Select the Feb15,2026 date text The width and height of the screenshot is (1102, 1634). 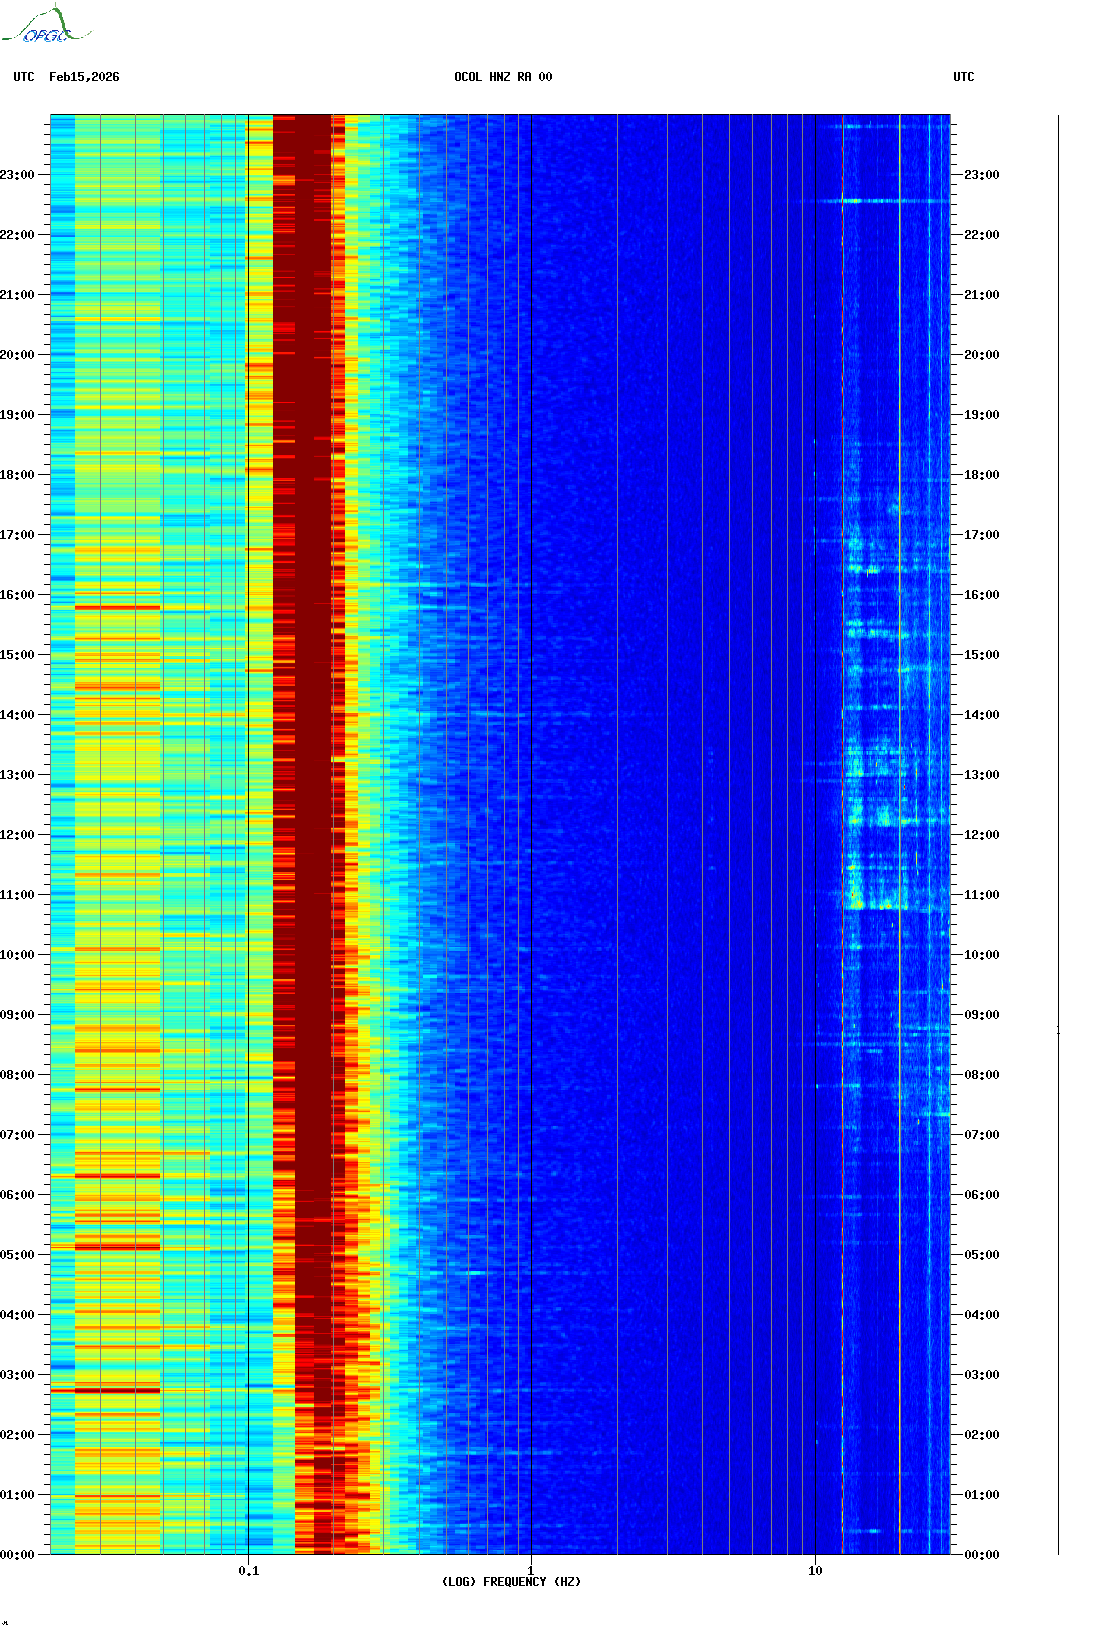pos(84,77)
